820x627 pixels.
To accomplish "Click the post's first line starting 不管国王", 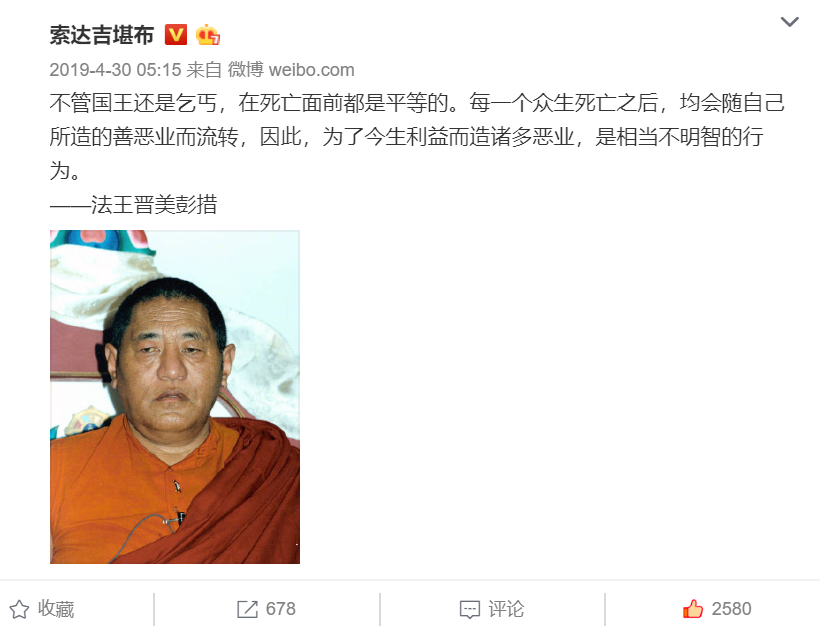I will click(417, 103).
